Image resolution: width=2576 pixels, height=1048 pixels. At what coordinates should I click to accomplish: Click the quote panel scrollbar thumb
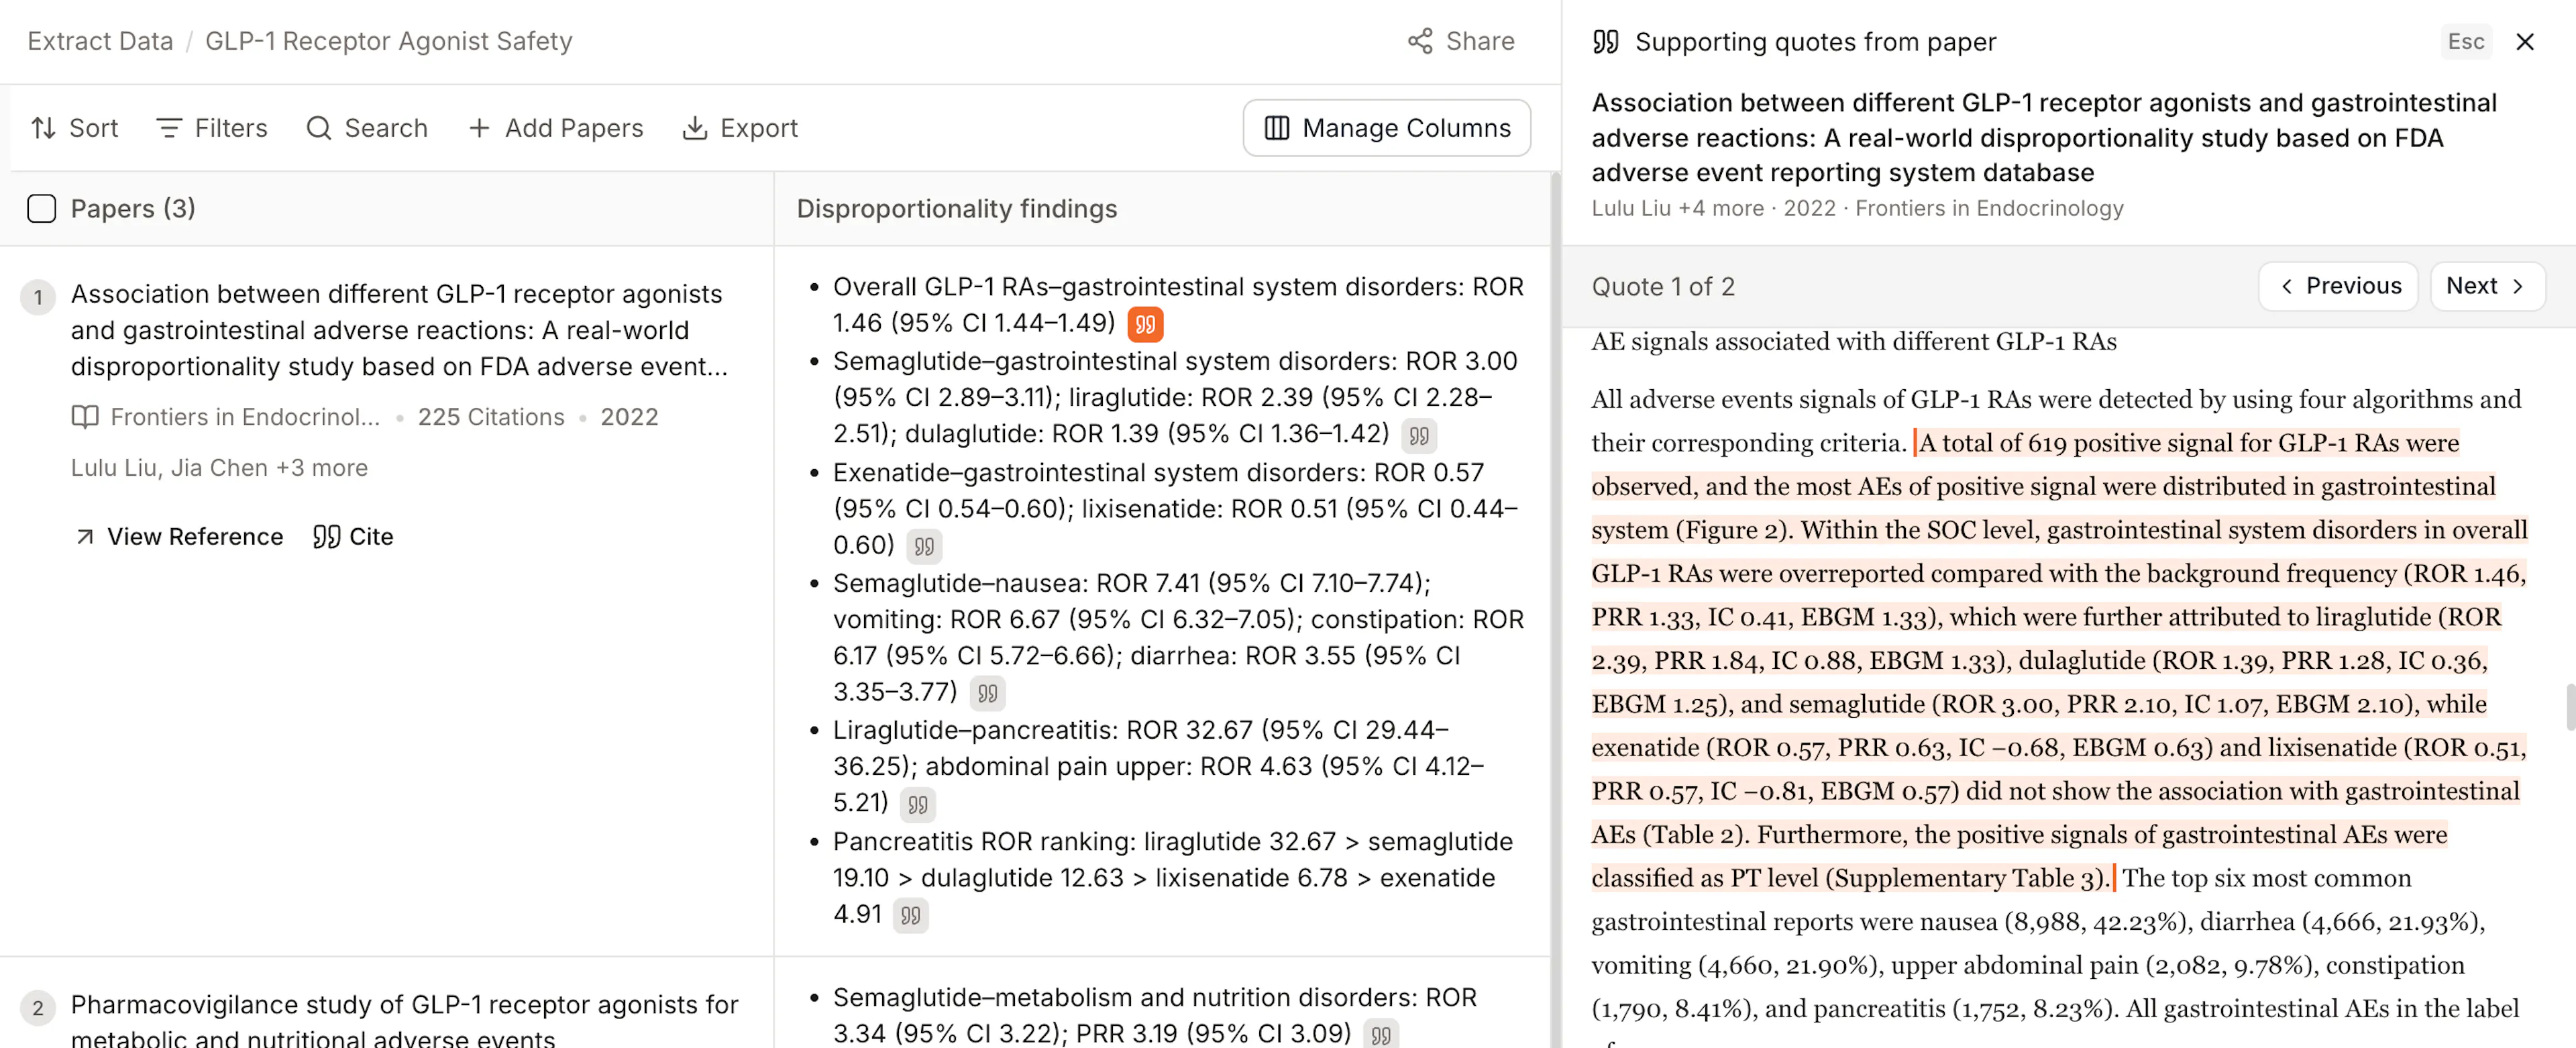pyautogui.click(x=2570, y=707)
